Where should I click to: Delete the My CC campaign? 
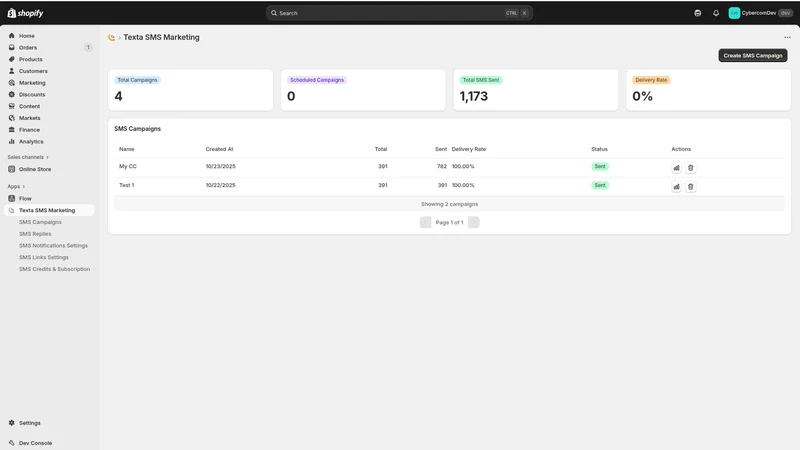click(690, 168)
